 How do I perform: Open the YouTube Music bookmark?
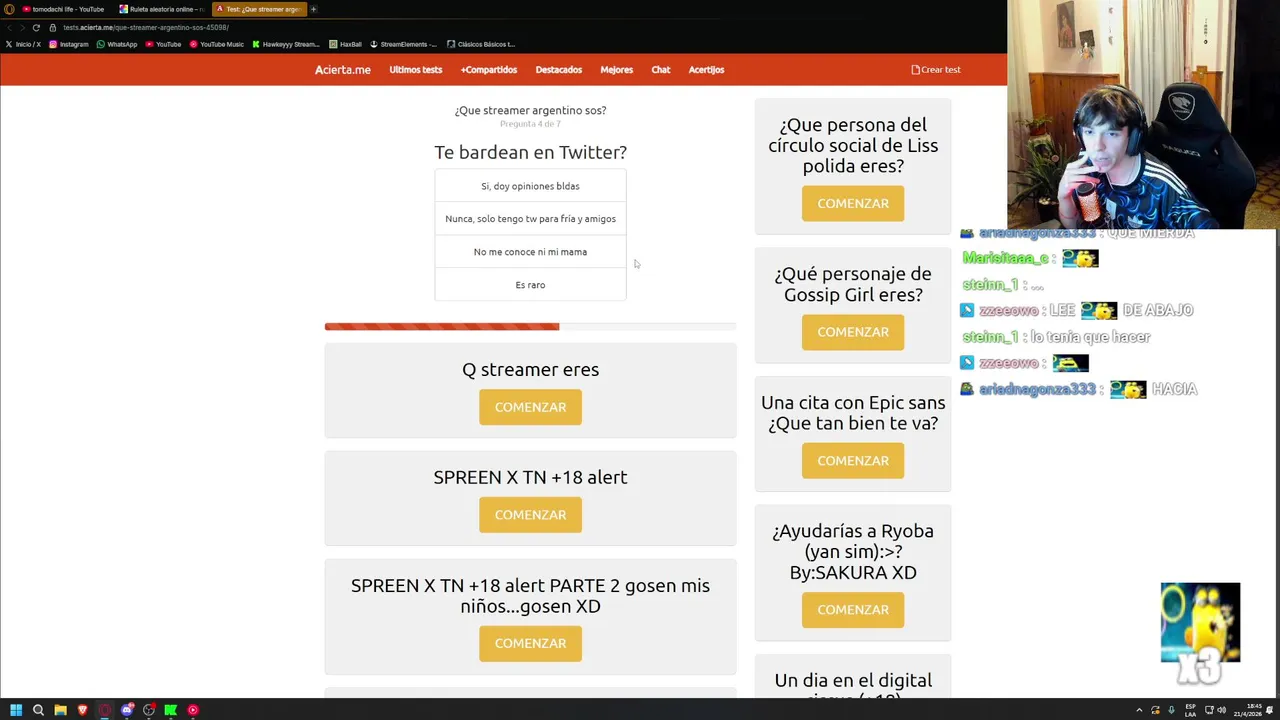[x=216, y=44]
